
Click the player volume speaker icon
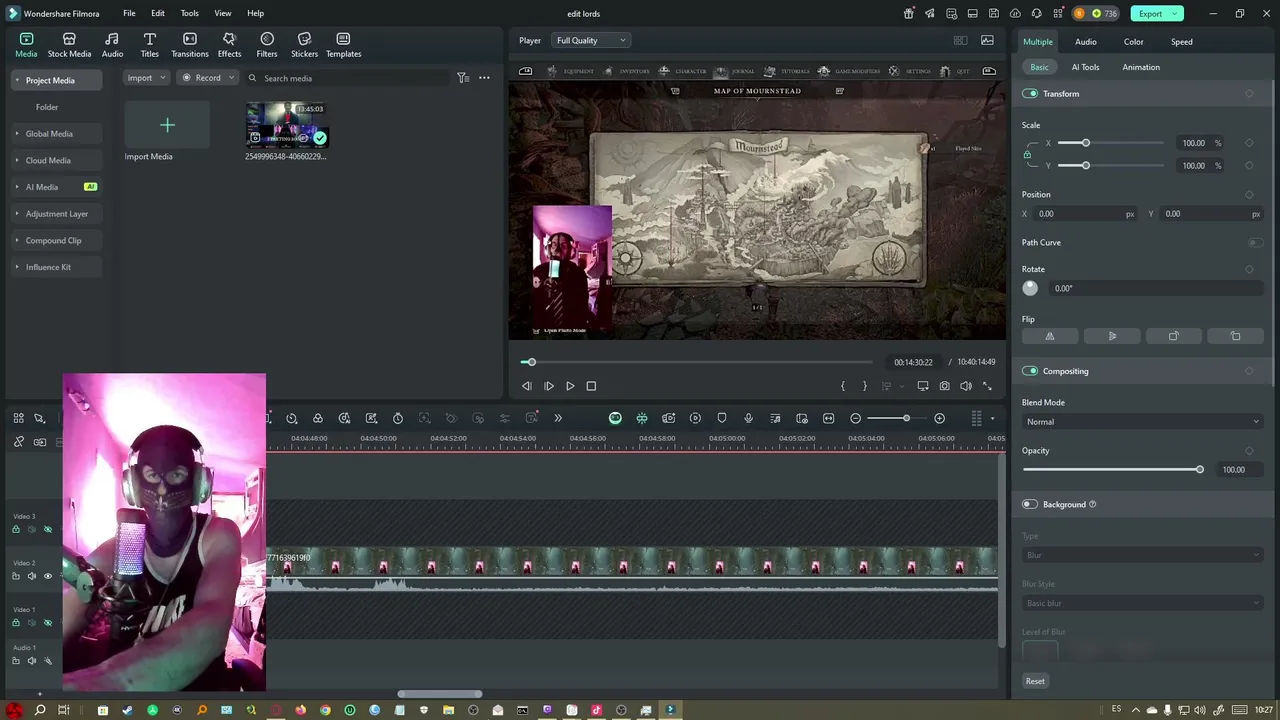[966, 386]
